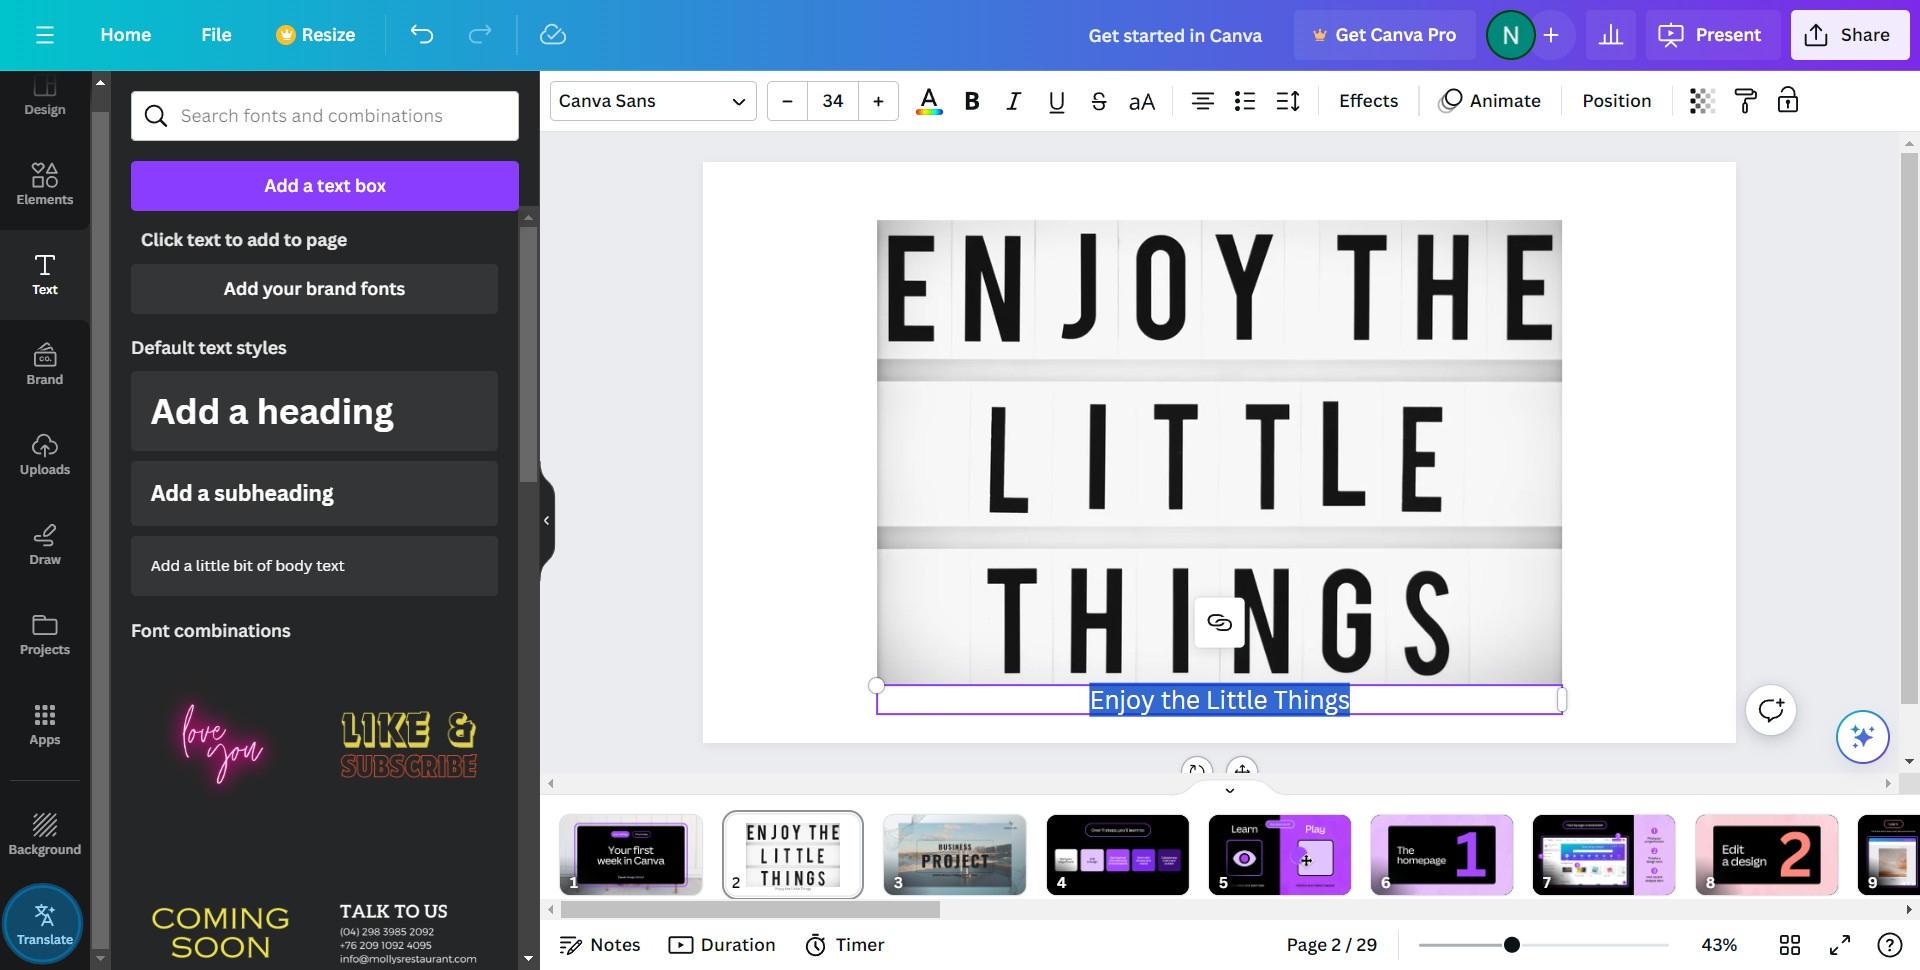
Task: Open the Canva Assistant sparkle button
Action: pos(1862,737)
